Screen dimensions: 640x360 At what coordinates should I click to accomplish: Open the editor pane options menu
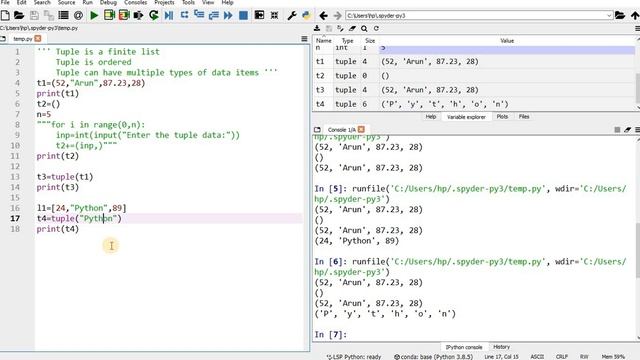tap(304, 39)
